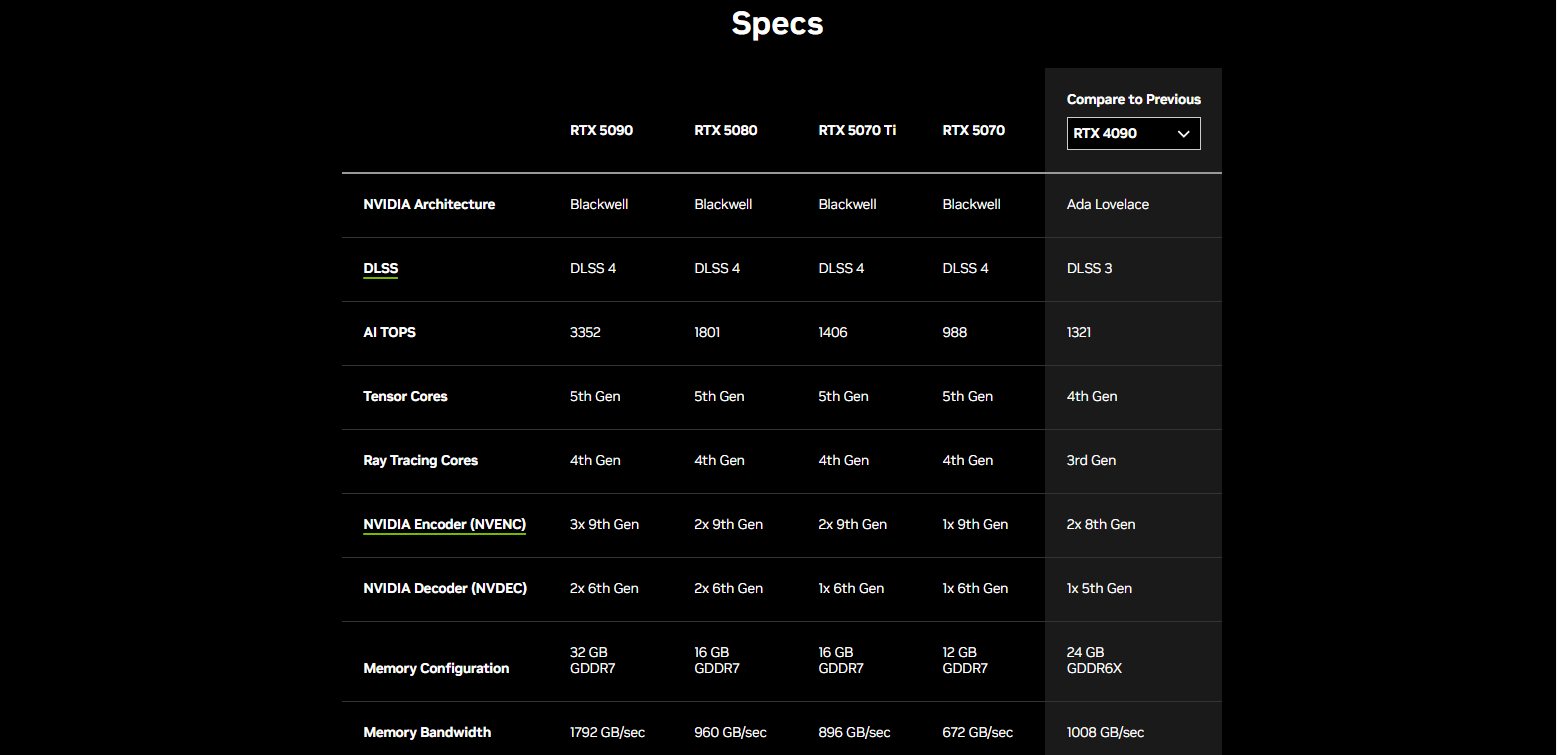Select the RTX 5090 column header
Viewport: 1557px width, 755px height.
[601, 130]
